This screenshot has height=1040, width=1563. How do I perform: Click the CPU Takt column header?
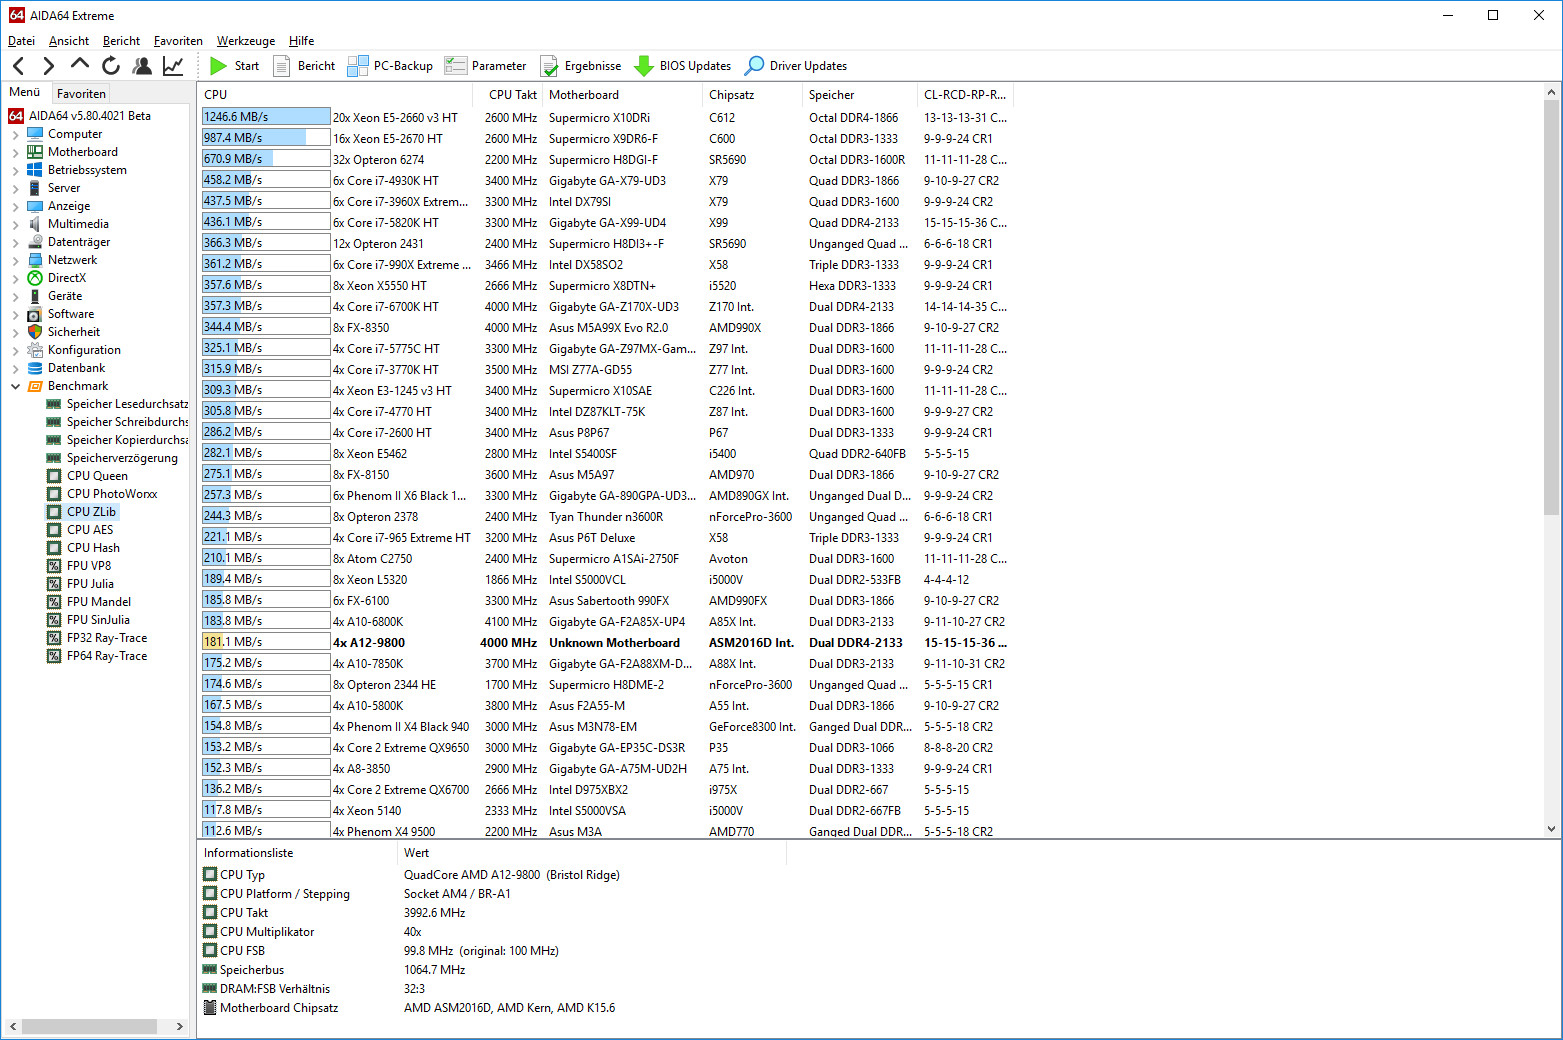tap(512, 95)
